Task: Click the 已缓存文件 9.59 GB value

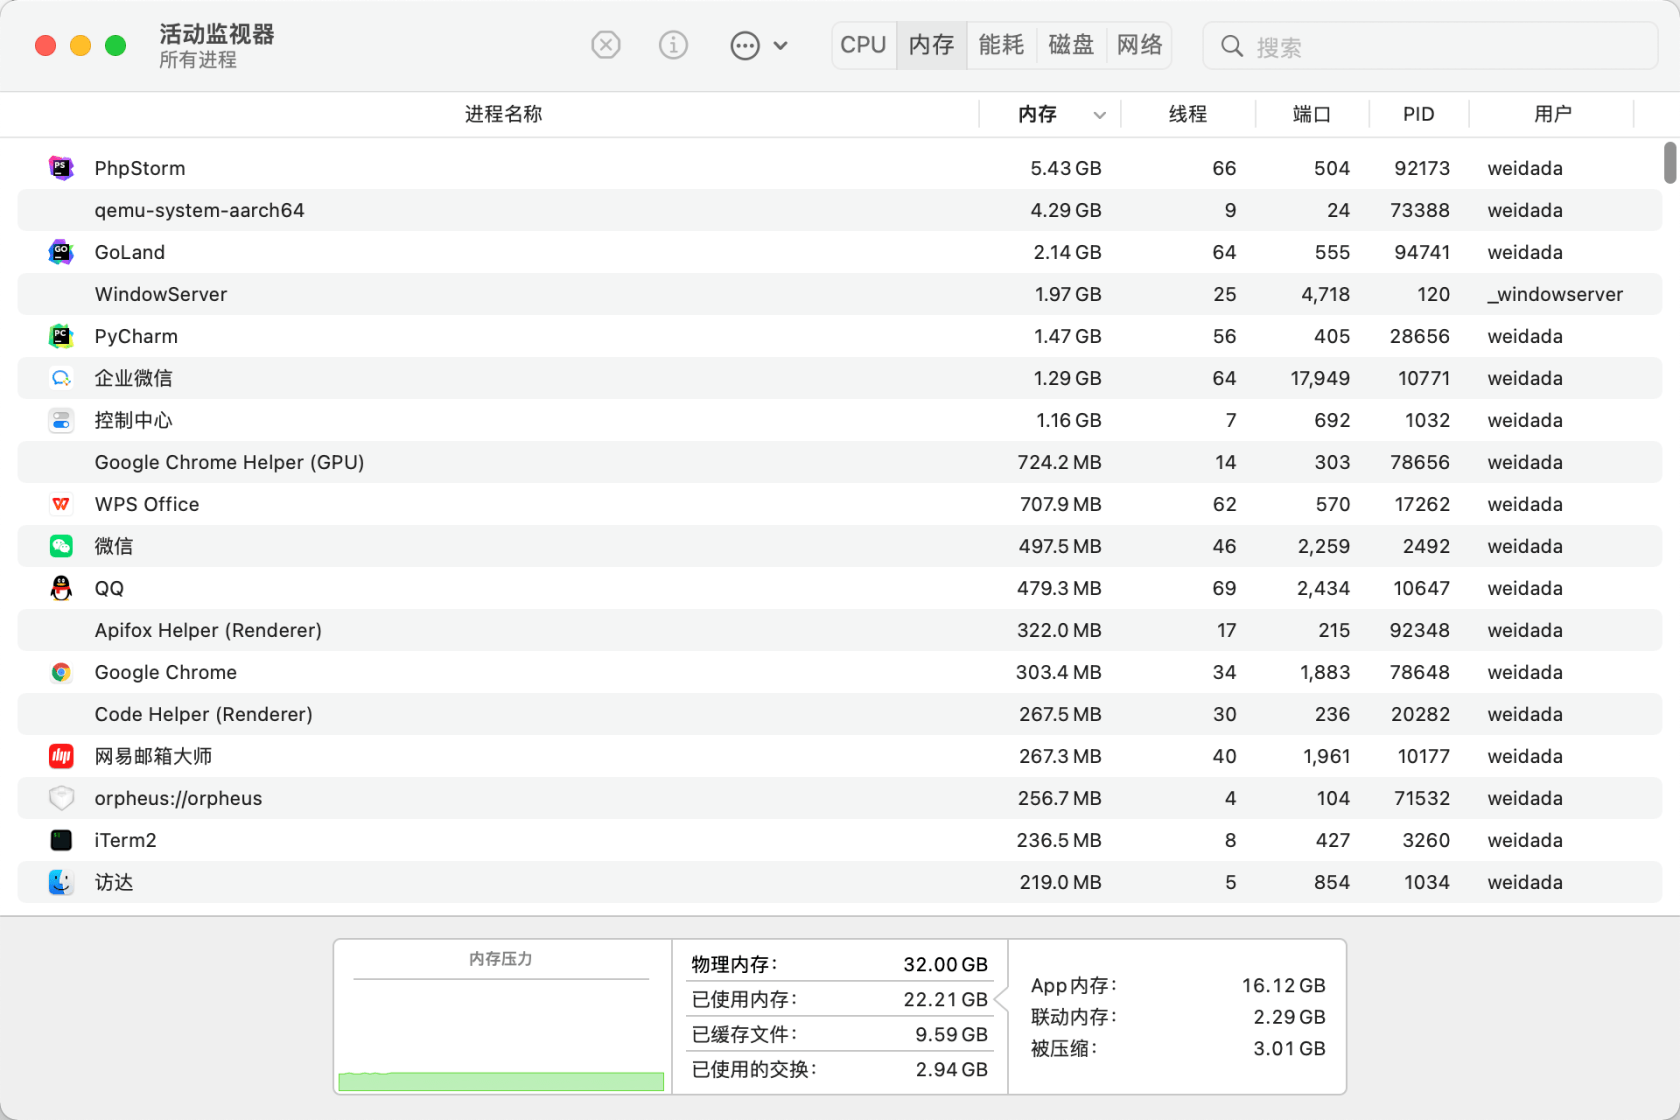Action: pos(951,1034)
